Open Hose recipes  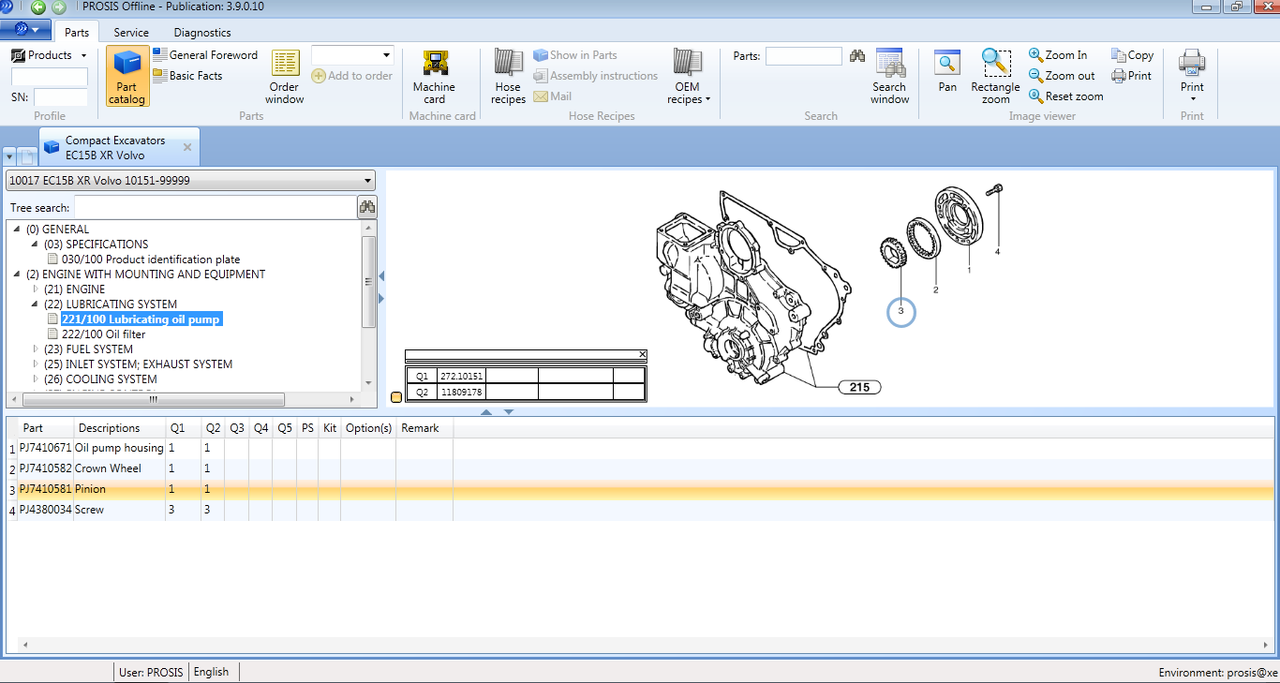point(508,77)
